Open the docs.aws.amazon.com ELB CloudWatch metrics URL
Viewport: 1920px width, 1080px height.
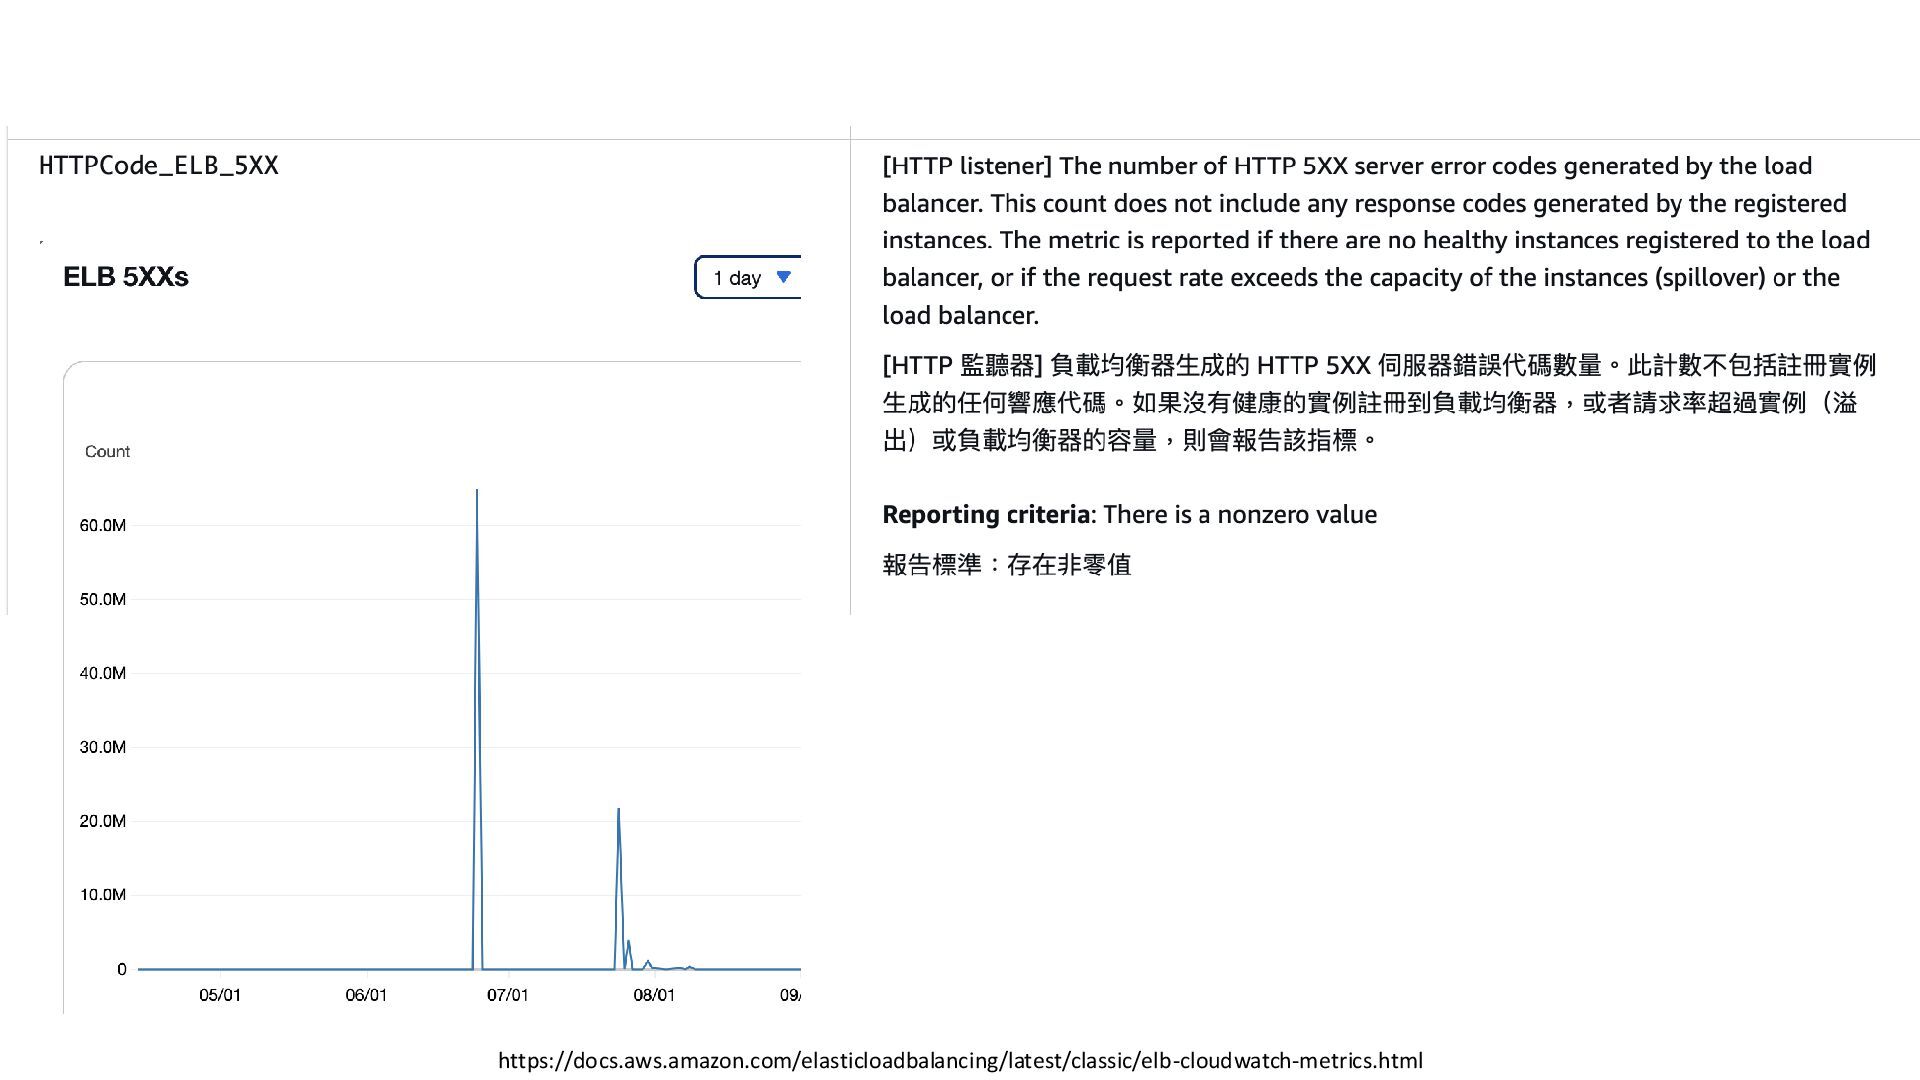pyautogui.click(x=960, y=1060)
